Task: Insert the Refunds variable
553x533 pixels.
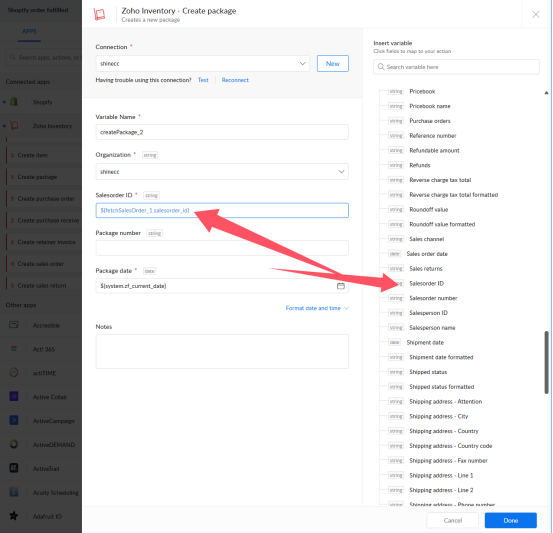Action: click(x=420, y=165)
